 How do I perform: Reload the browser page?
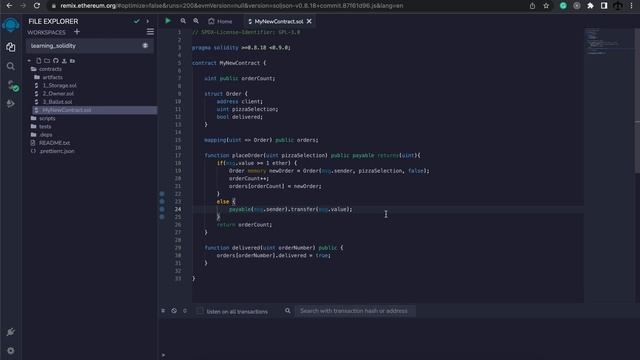click(37, 6)
